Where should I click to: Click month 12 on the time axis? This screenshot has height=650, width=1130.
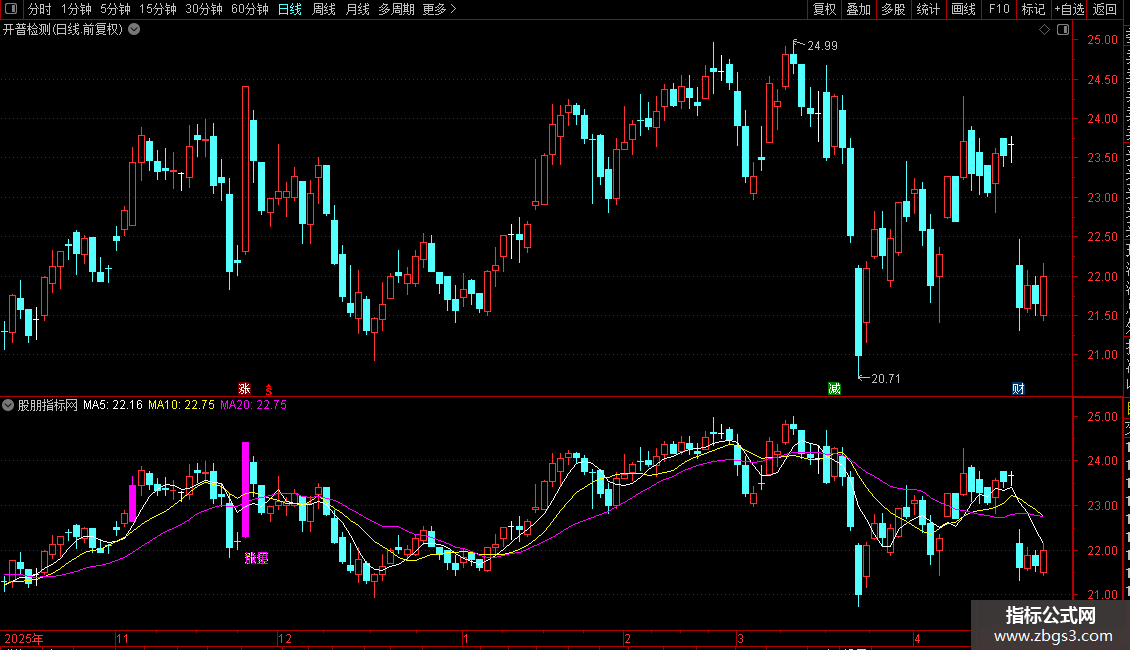285,638
